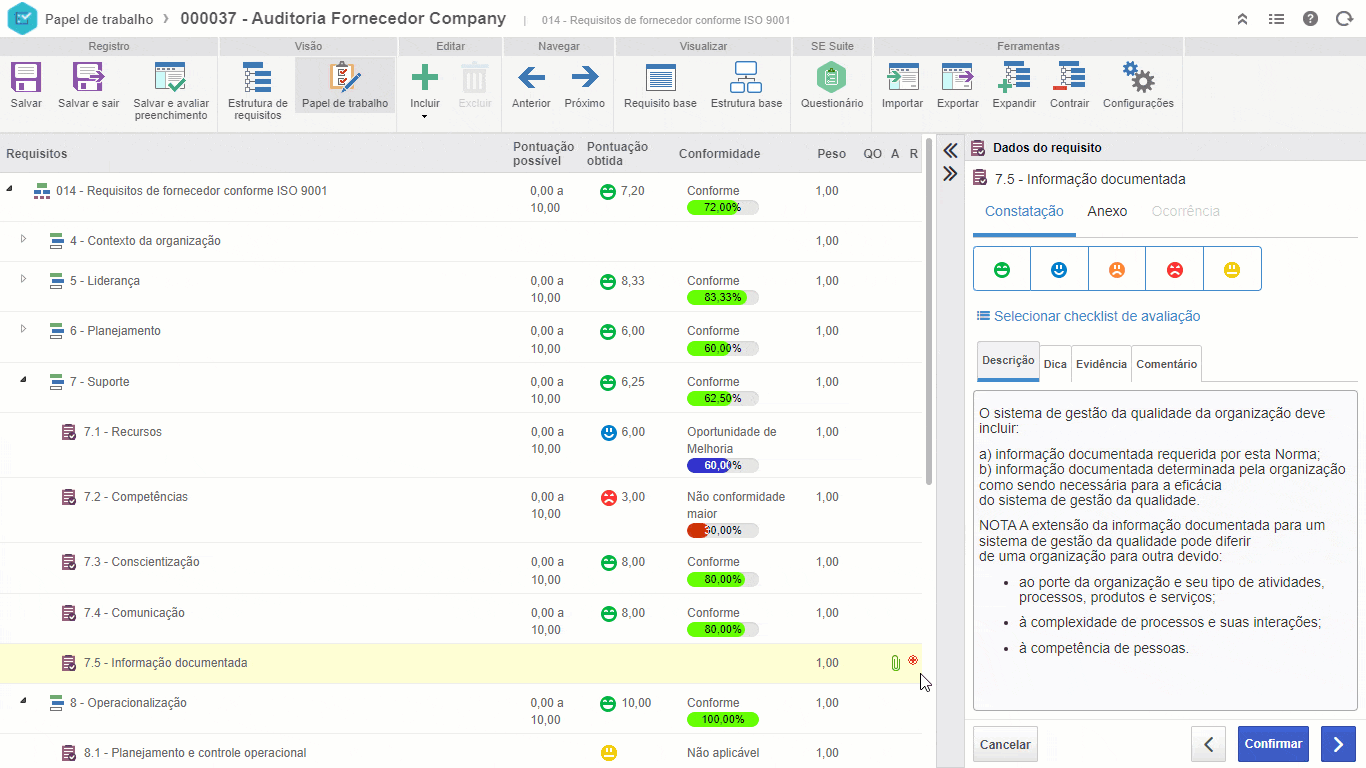Select row 7.4 - Comunicação
This screenshot has width=1366, height=768.
(x=460, y=619)
